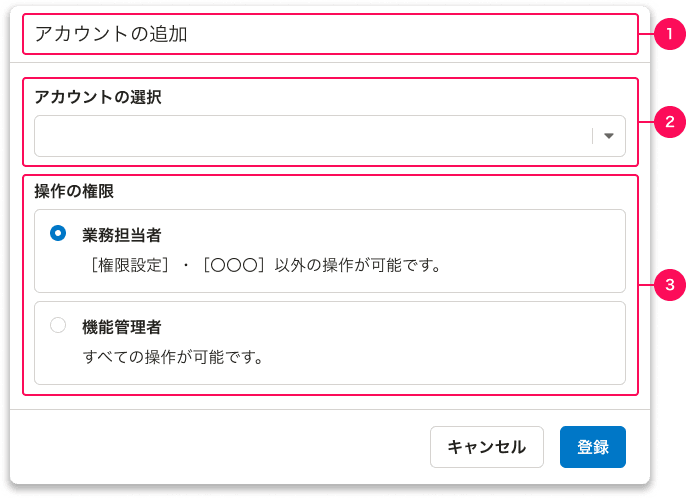Click the ［権限設定］ description under 業務担当者
686x498 pixels.
click(261, 266)
